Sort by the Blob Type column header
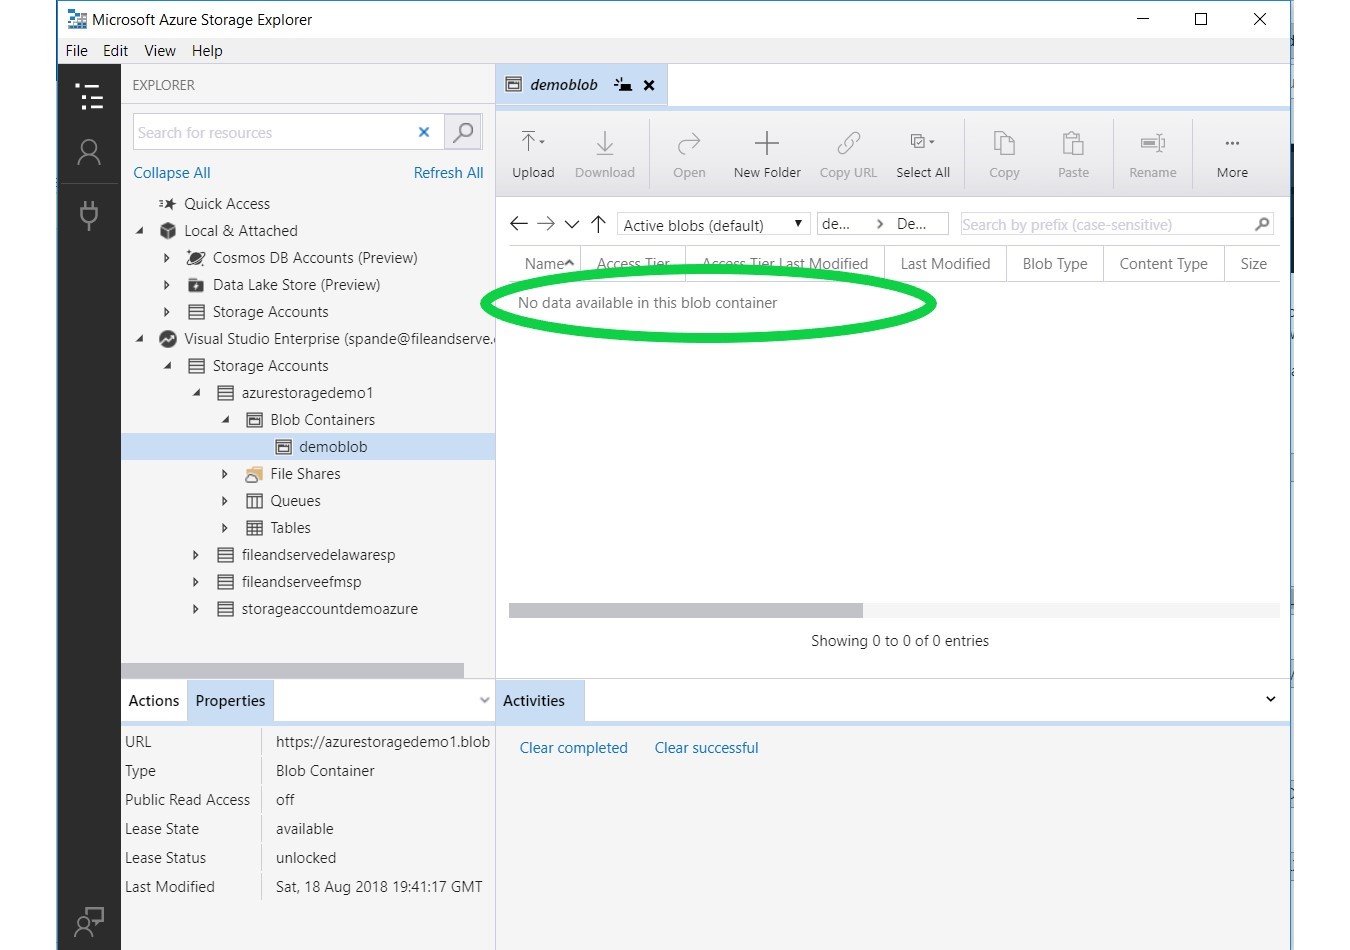This screenshot has height=950, width=1350. pos(1055,264)
